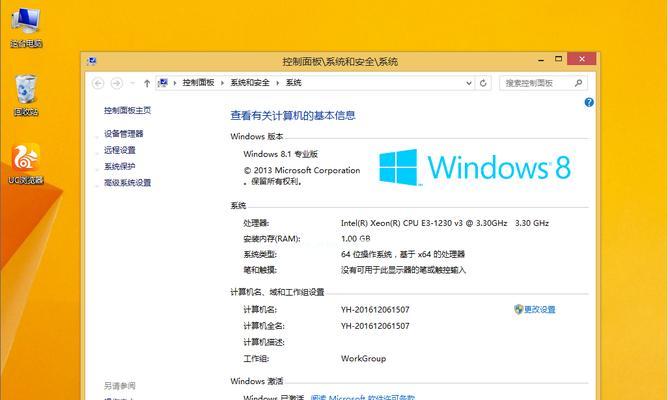Go back with the Back arrow
668x400 pixels.
click(x=98, y=83)
